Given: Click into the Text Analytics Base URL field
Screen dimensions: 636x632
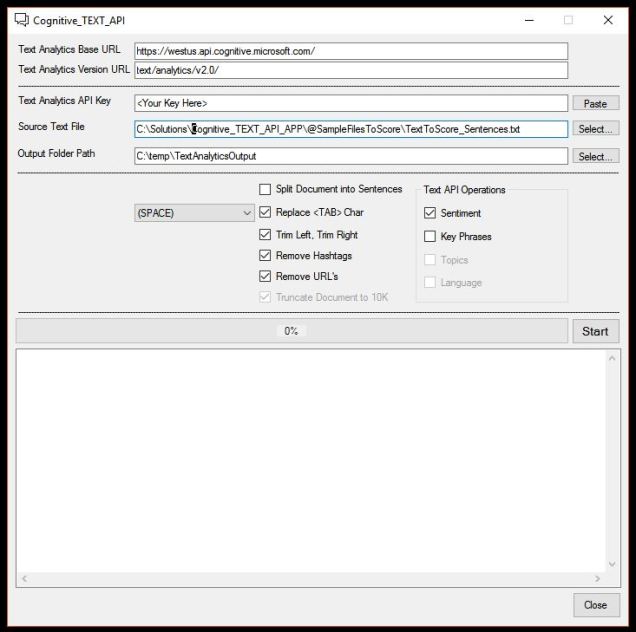Looking at the screenshot, I should pyautogui.click(x=350, y=51).
